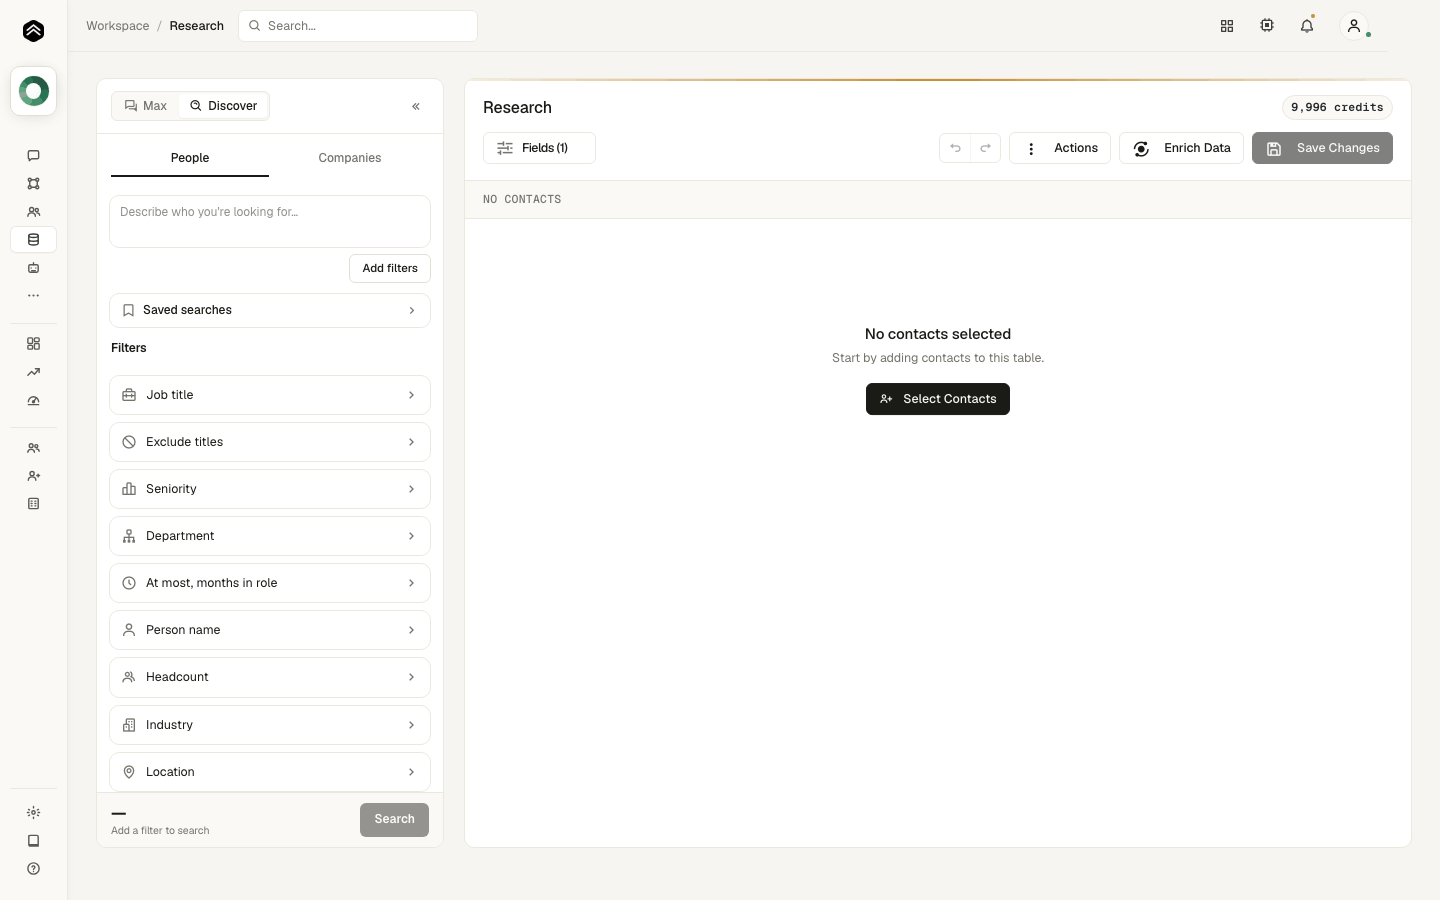Click the add-user icon in sidebar
The image size is (1440, 900).
coord(33,476)
